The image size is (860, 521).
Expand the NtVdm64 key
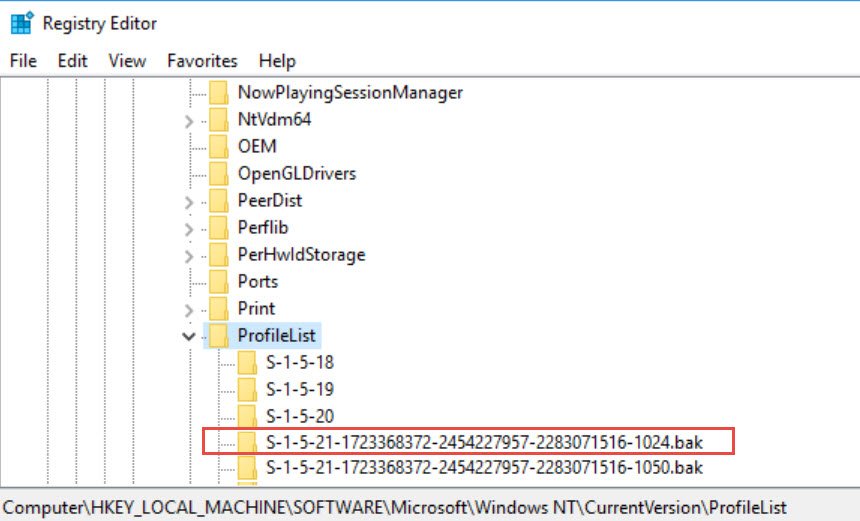[189, 121]
